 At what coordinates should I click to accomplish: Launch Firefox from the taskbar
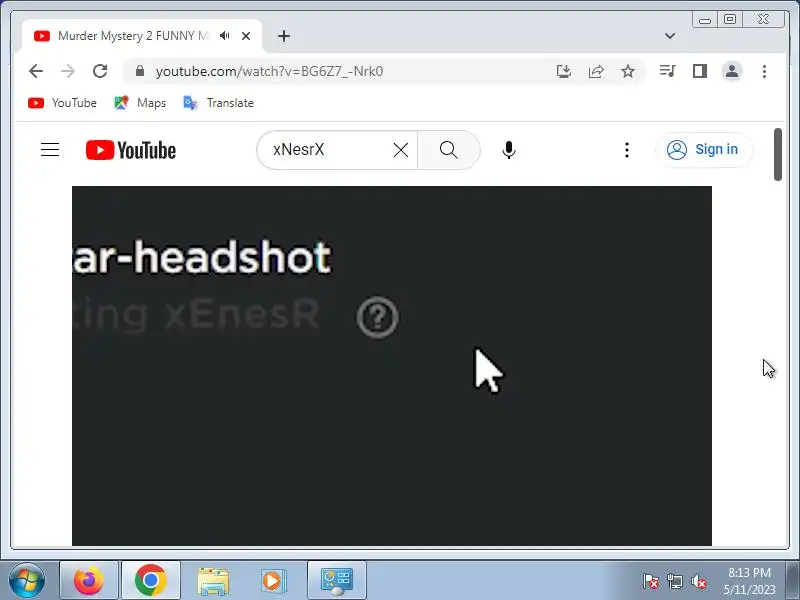point(89,581)
